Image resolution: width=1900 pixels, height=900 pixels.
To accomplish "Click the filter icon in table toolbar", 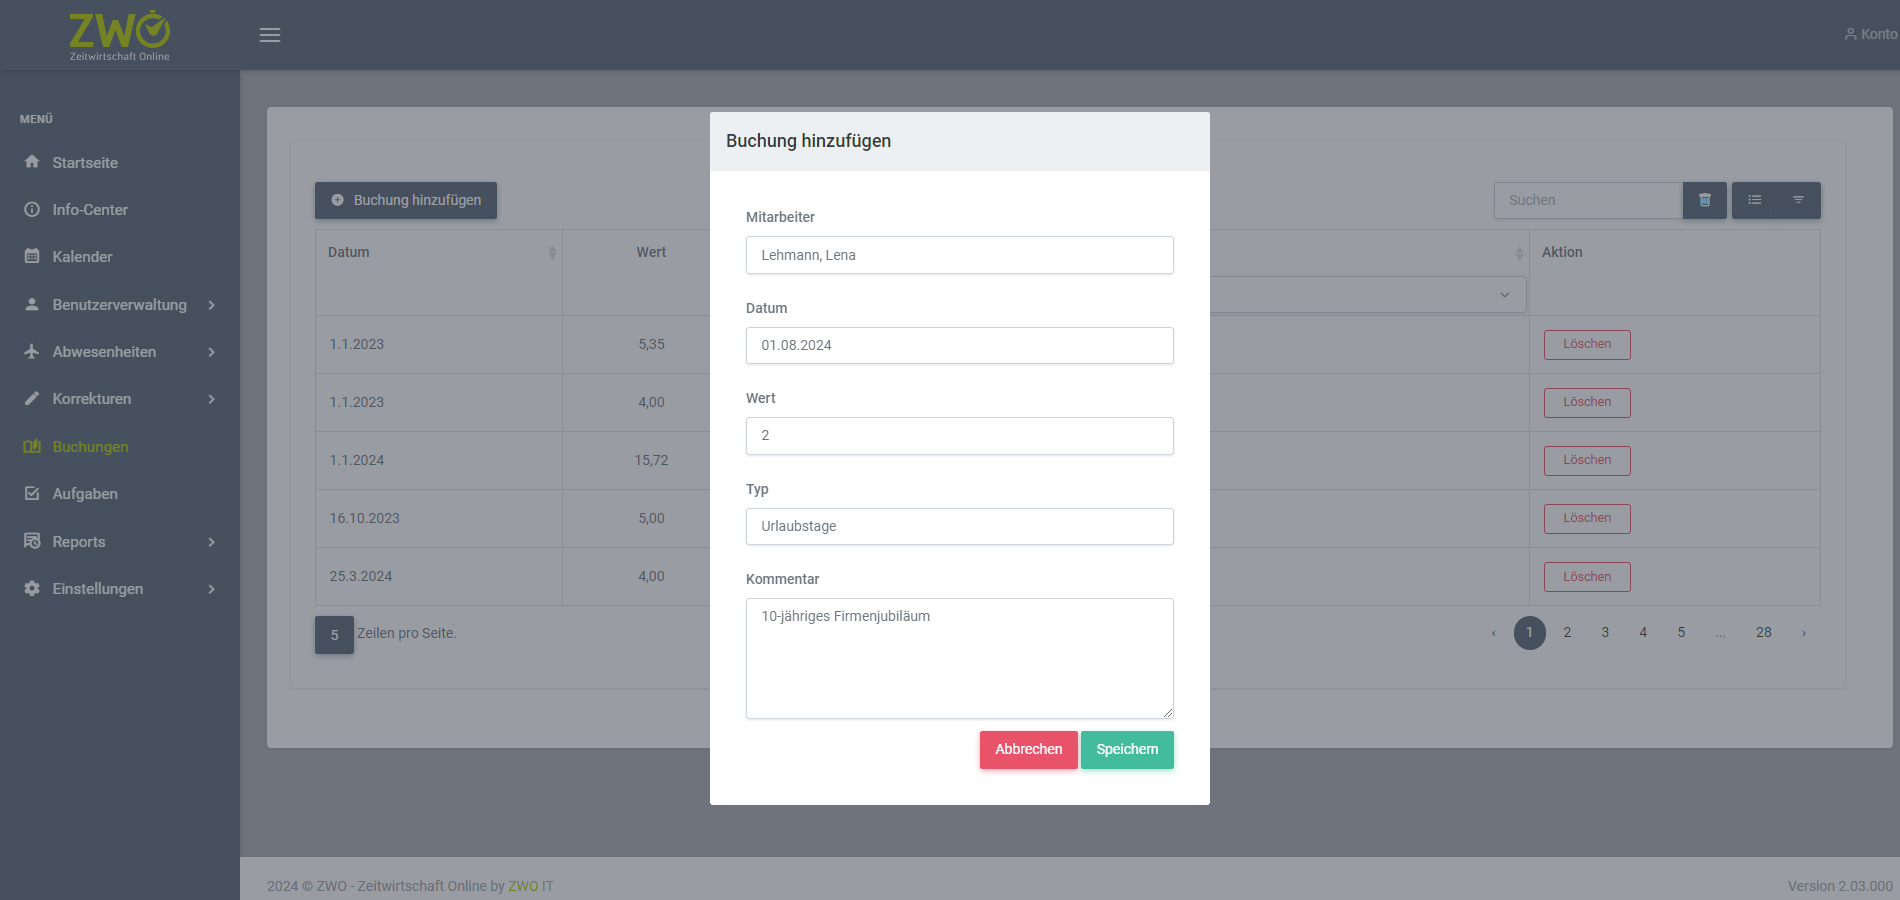I will coord(1798,200).
